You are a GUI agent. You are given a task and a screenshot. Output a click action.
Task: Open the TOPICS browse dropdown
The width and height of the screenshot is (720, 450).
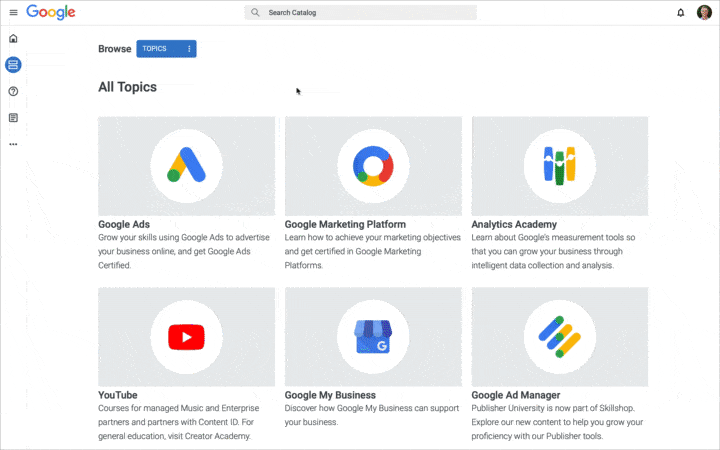click(x=166, y=49)
